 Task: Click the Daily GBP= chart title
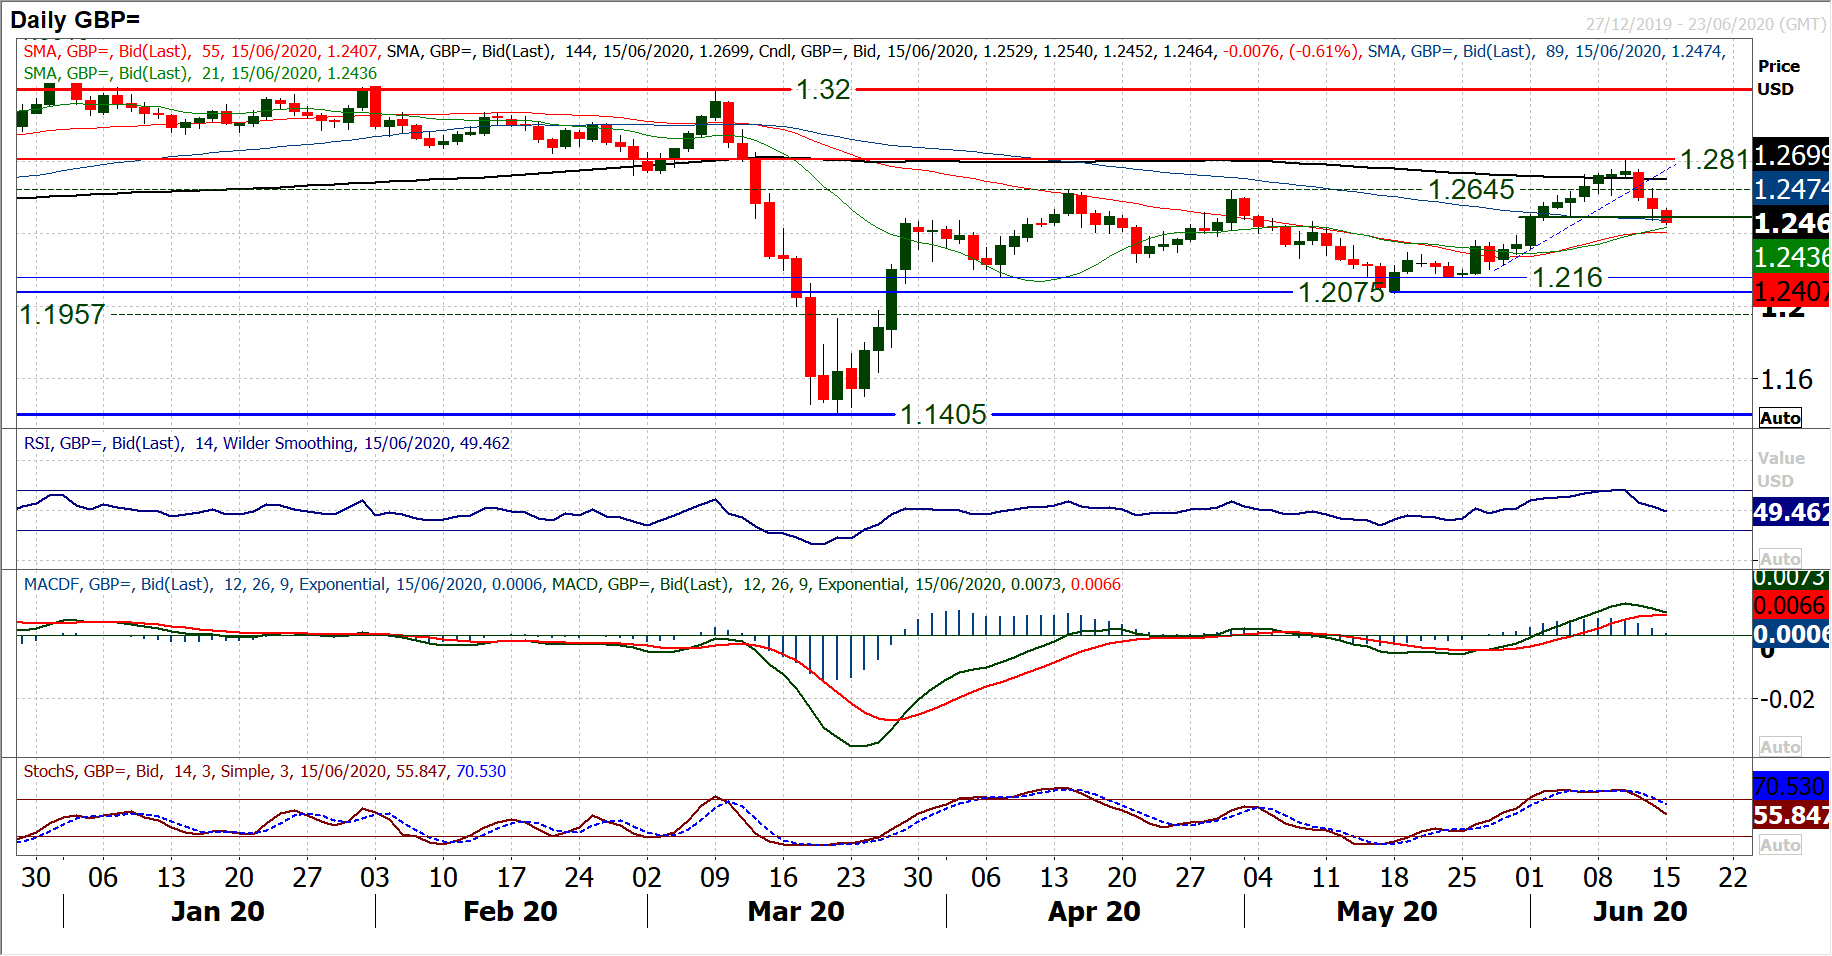75,19
